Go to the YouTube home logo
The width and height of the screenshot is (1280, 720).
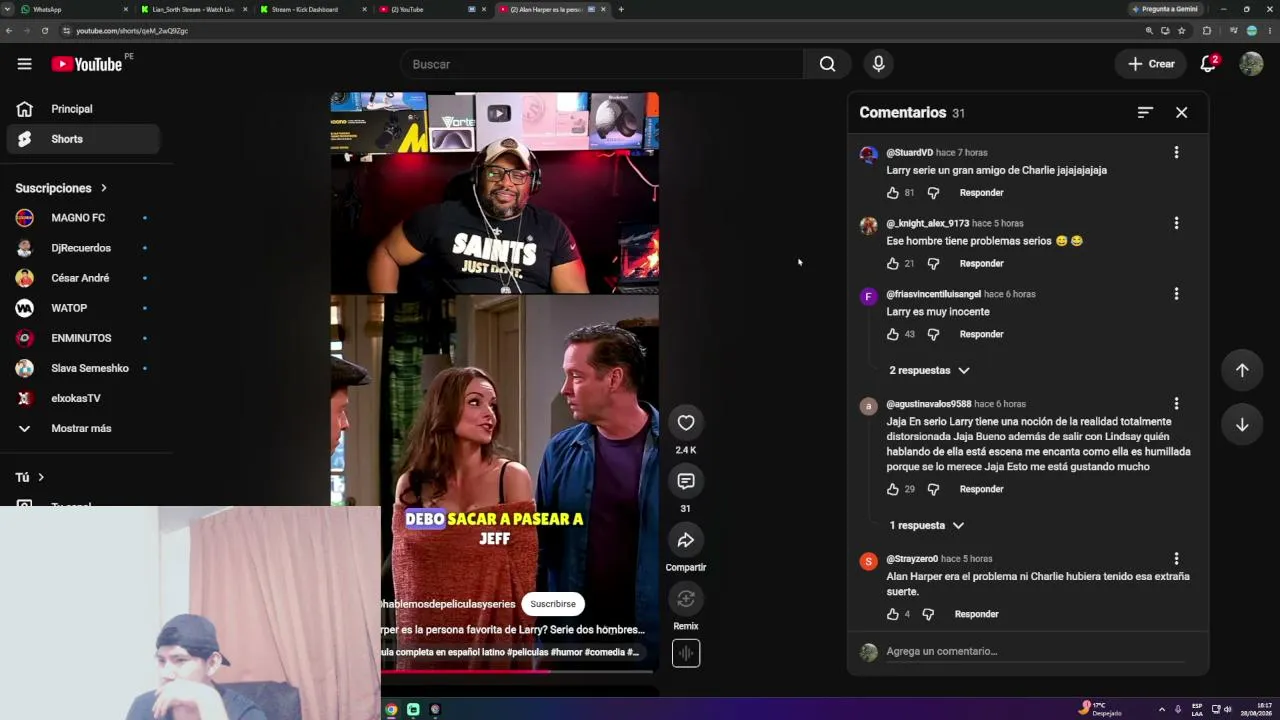[87, 64]
